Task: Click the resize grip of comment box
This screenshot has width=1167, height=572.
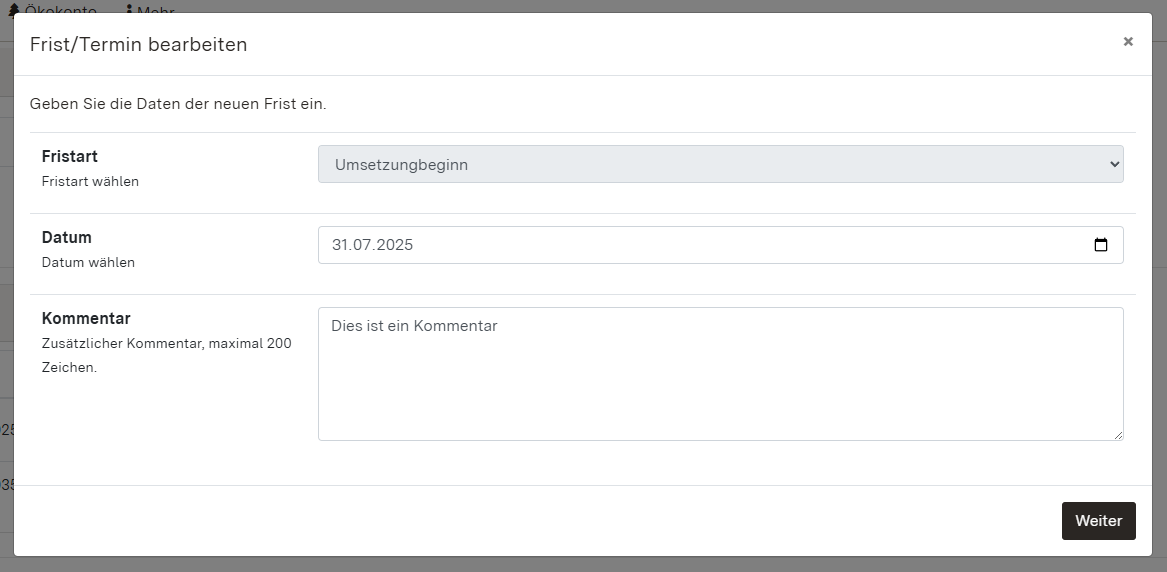Action: 1118,435
